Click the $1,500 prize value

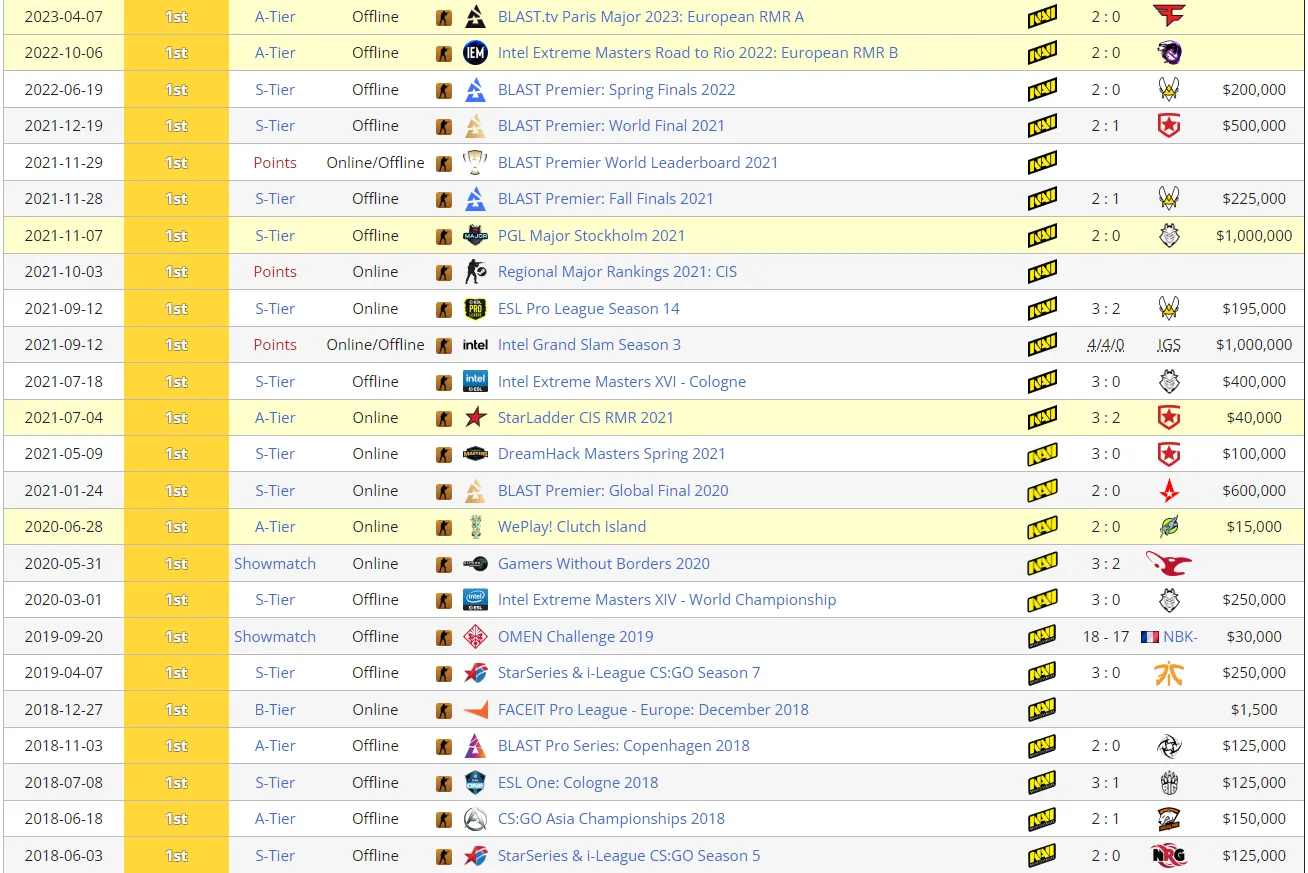coord(1254,709)
